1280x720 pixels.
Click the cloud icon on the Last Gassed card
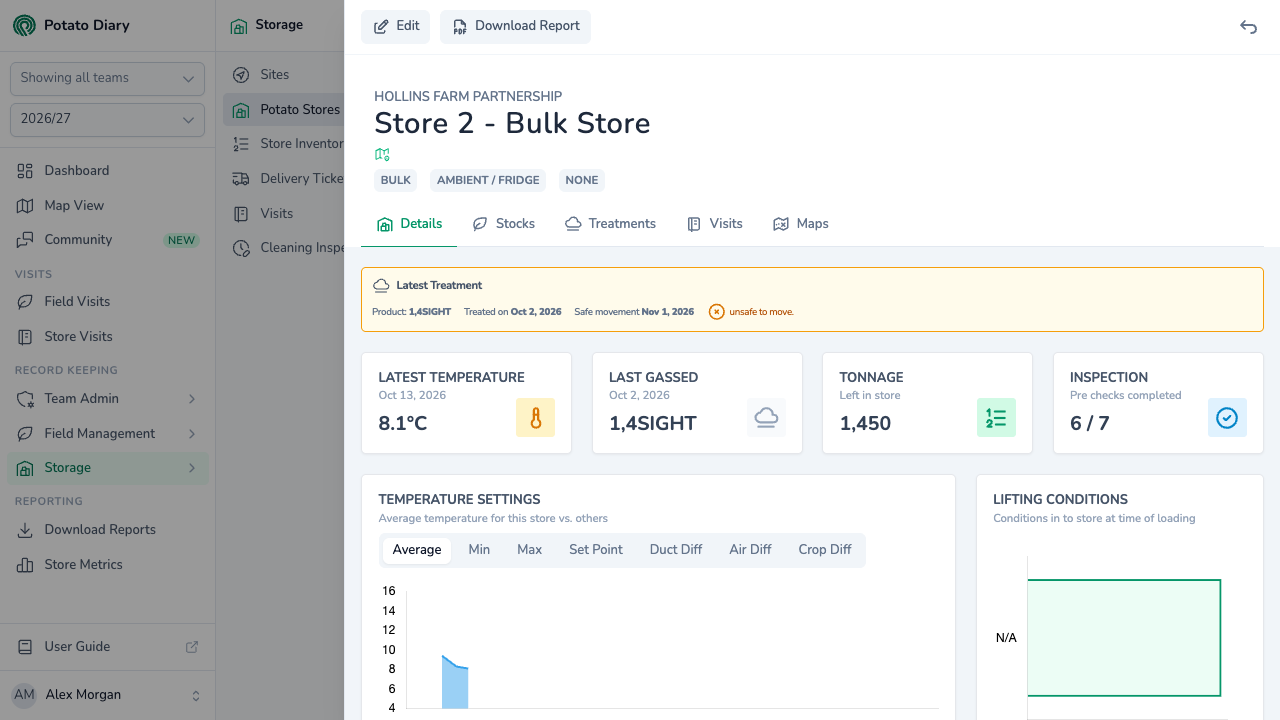click(766, 418)
